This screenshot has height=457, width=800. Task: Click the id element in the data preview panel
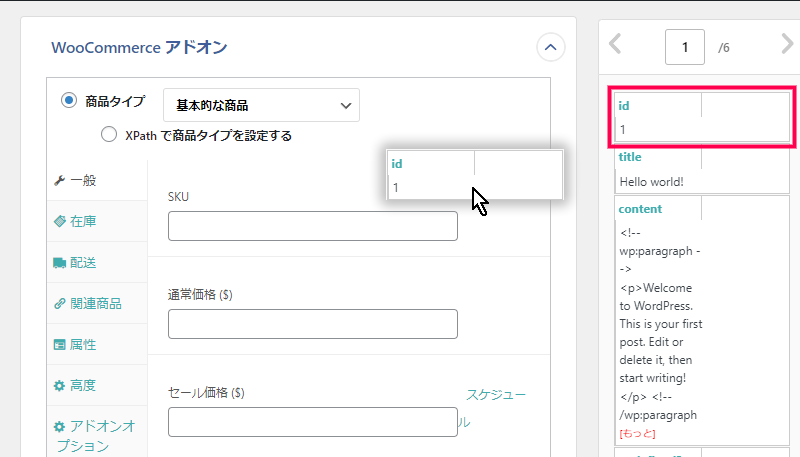(702, 117)
